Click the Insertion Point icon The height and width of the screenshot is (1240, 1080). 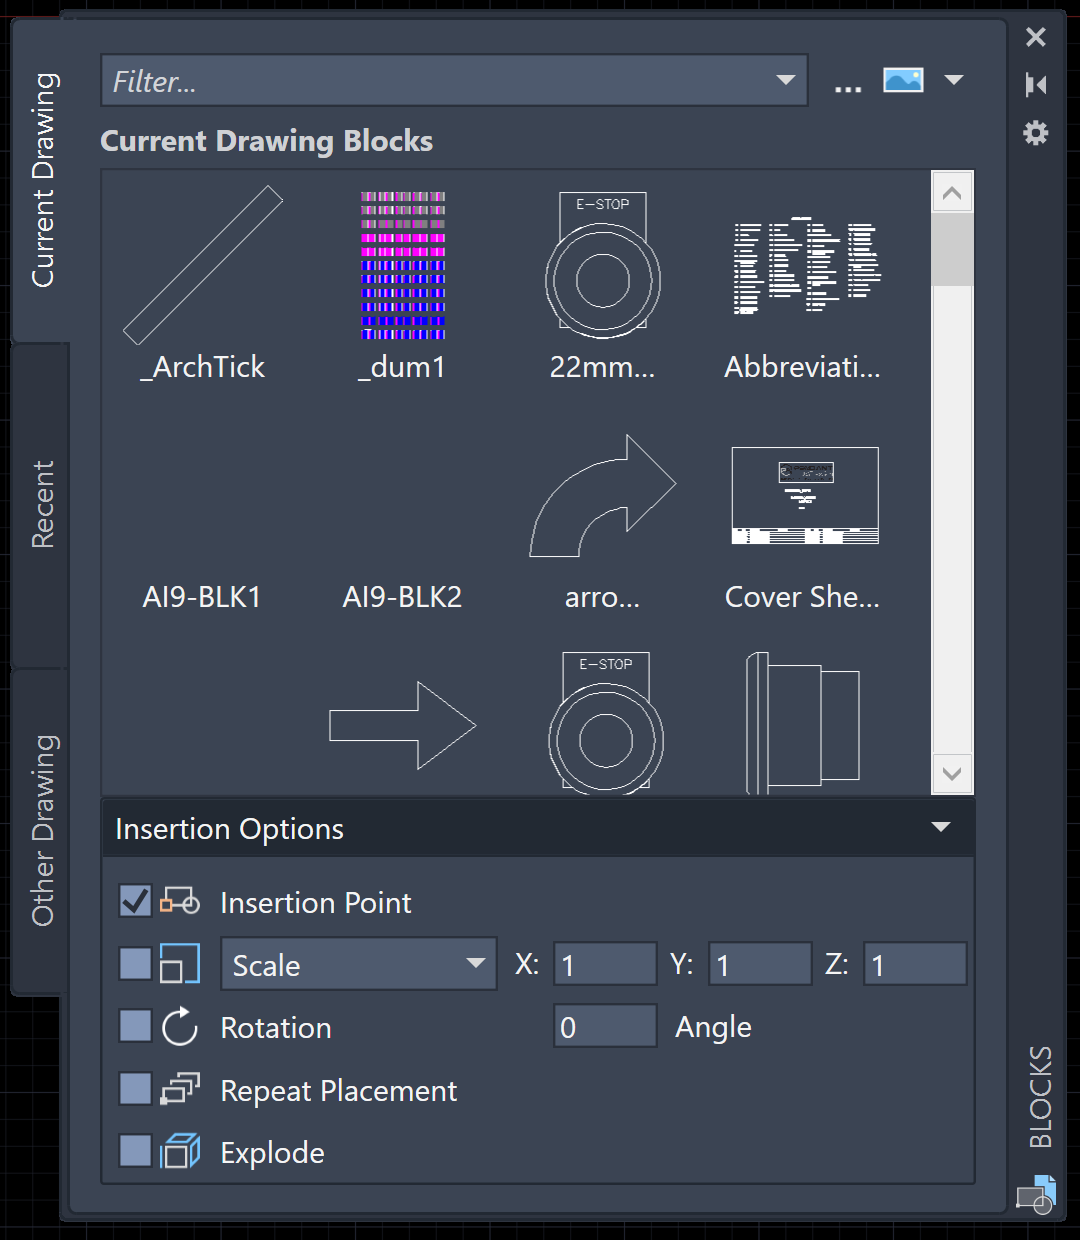coord(180,901)
